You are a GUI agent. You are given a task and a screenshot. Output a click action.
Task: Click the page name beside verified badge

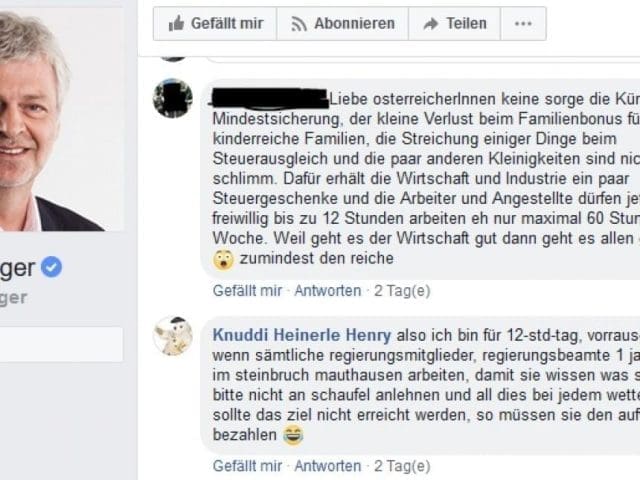click(17, 267)
